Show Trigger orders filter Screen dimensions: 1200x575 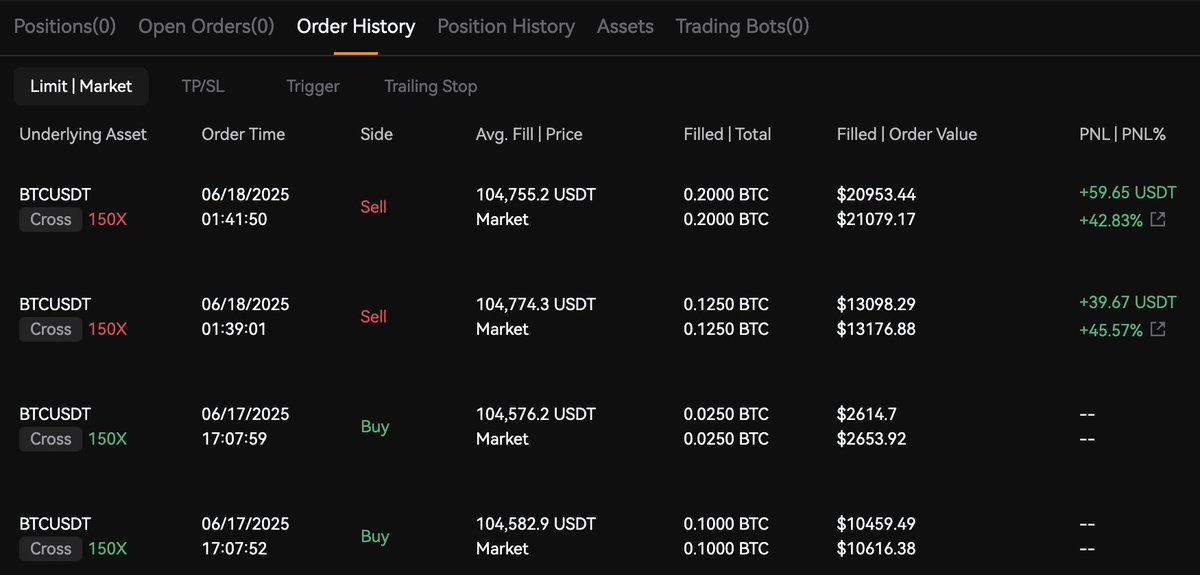313,86
